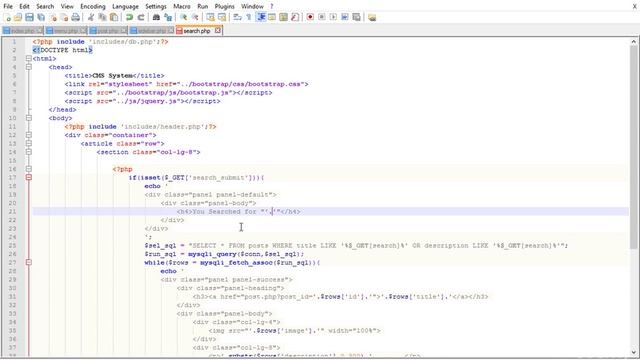Click the '$sel_sql' variable on line 25
The width and height of the screenshot is (640, 360).
point(160,245)
